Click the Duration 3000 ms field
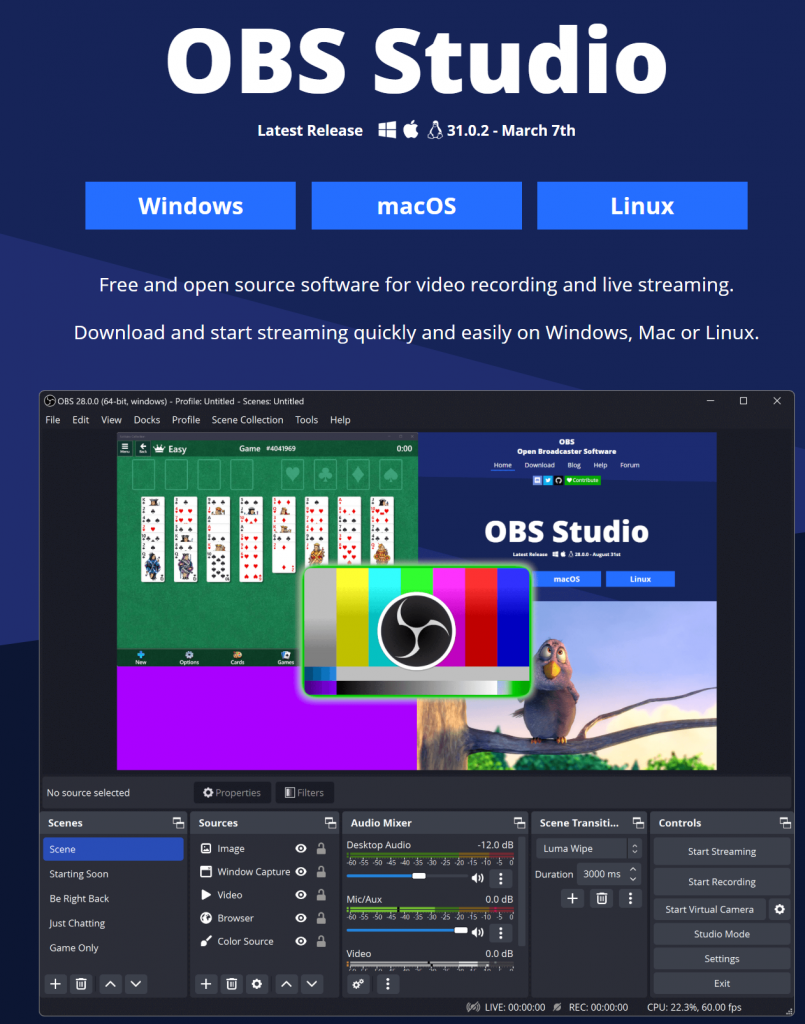The height and width of the screenshot is (1024, 805). point(608,874)
